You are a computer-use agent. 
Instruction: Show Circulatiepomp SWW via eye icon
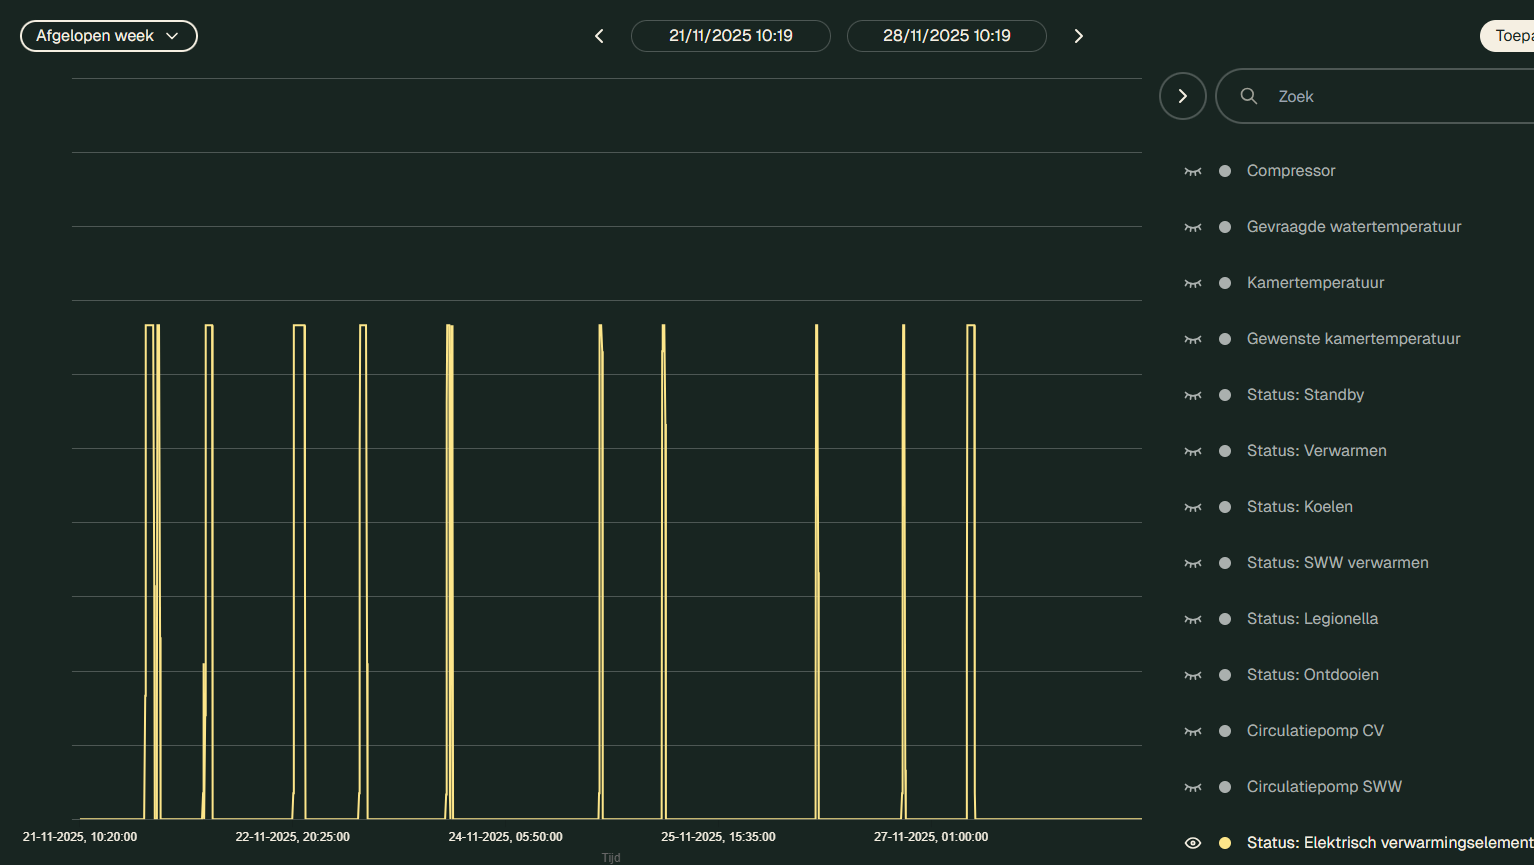(1193, 787)
